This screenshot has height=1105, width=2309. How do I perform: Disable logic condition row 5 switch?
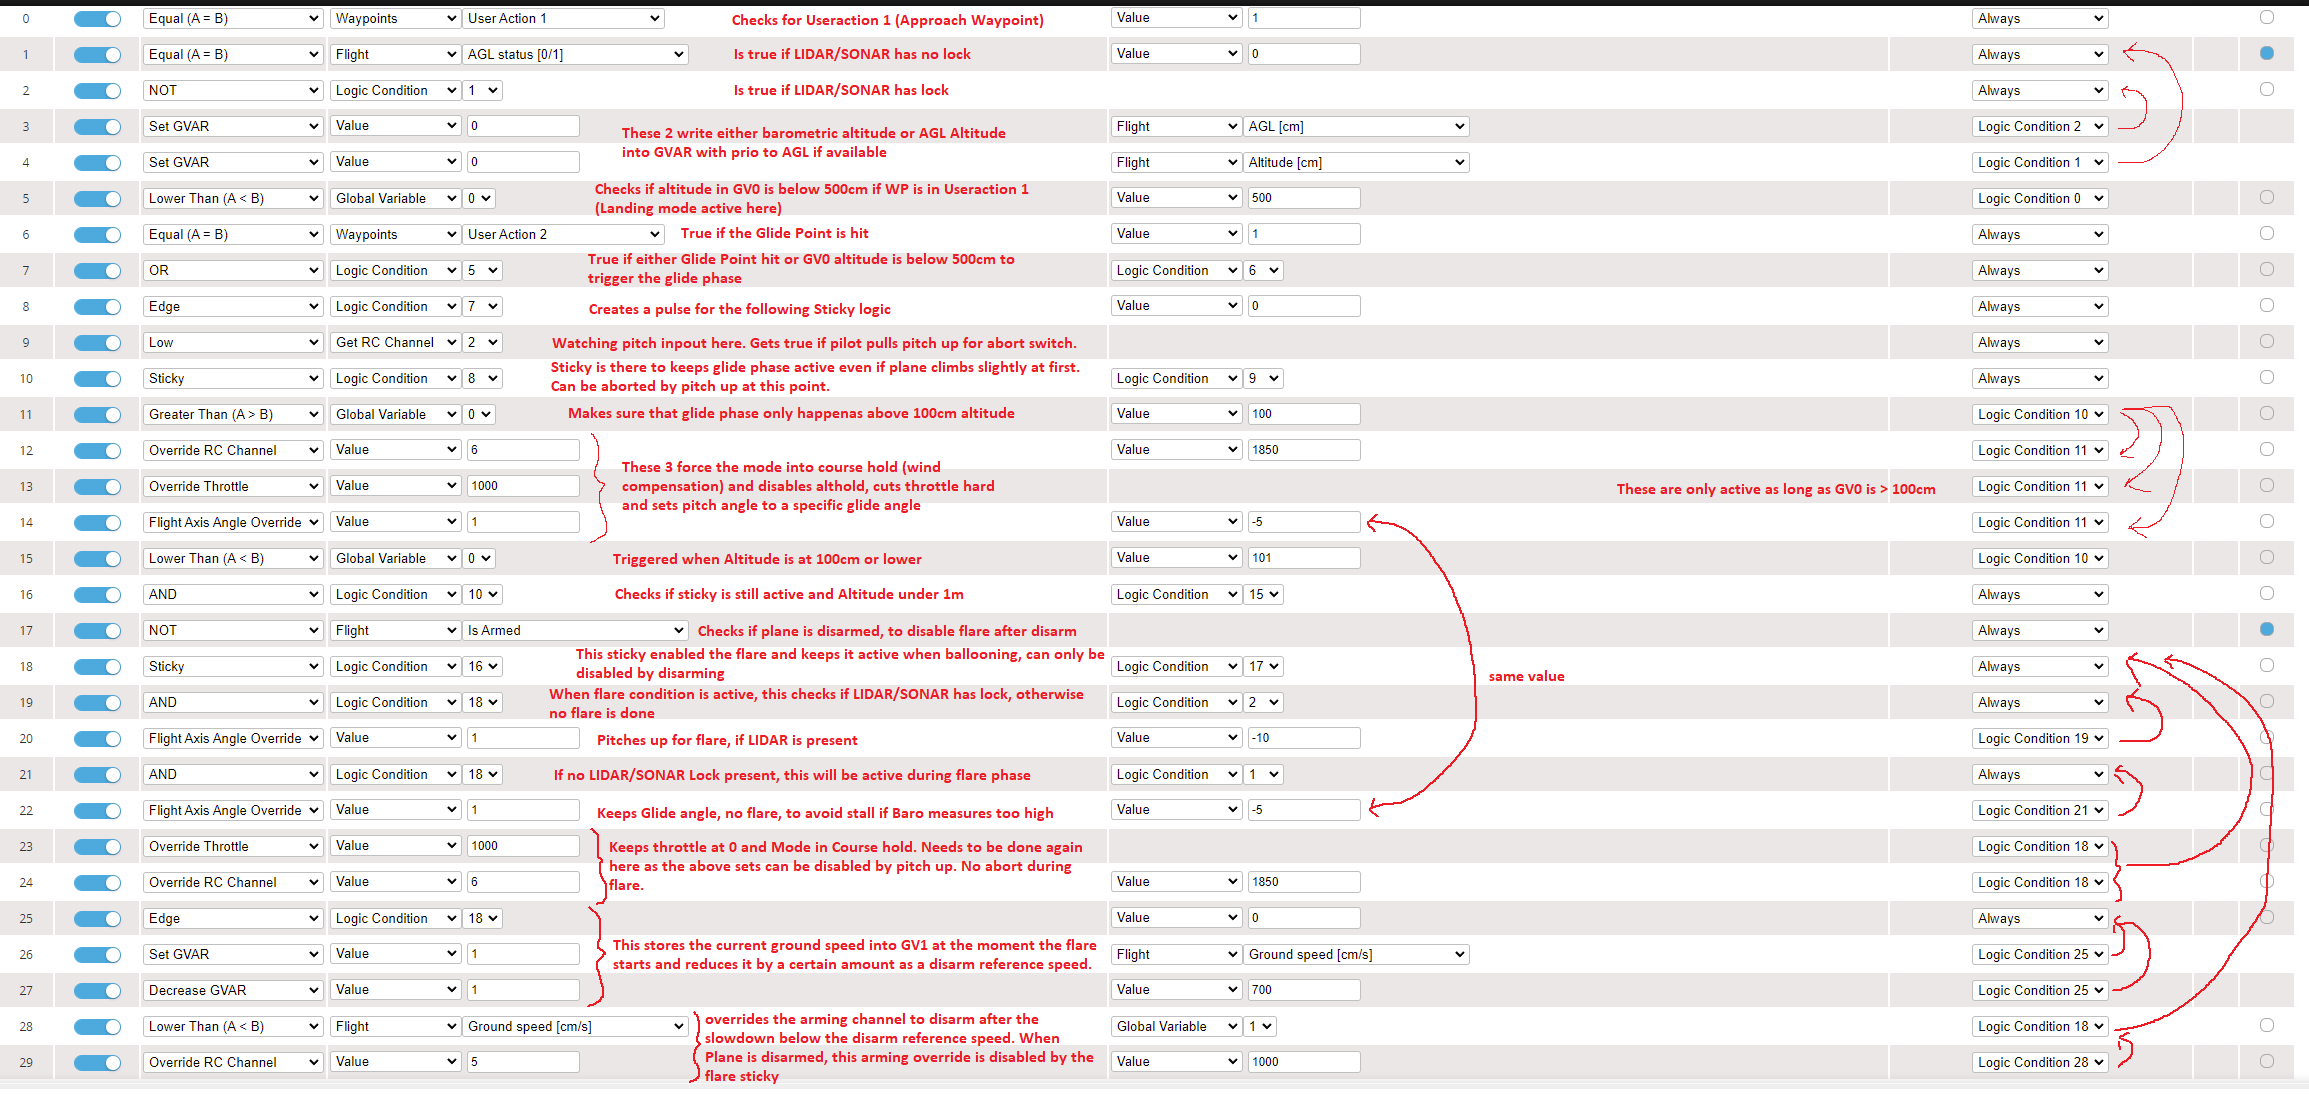[97, 199]
